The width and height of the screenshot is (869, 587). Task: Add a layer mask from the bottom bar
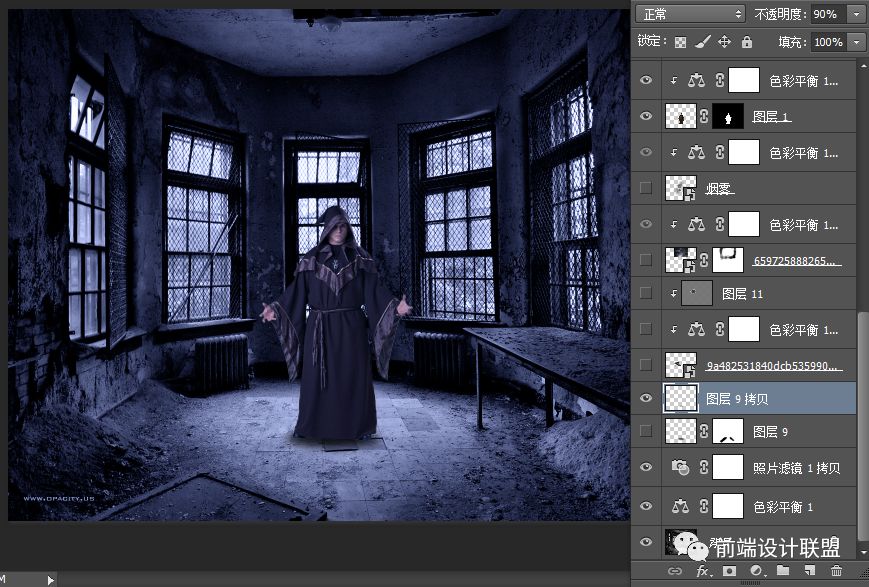coord(729,571)
